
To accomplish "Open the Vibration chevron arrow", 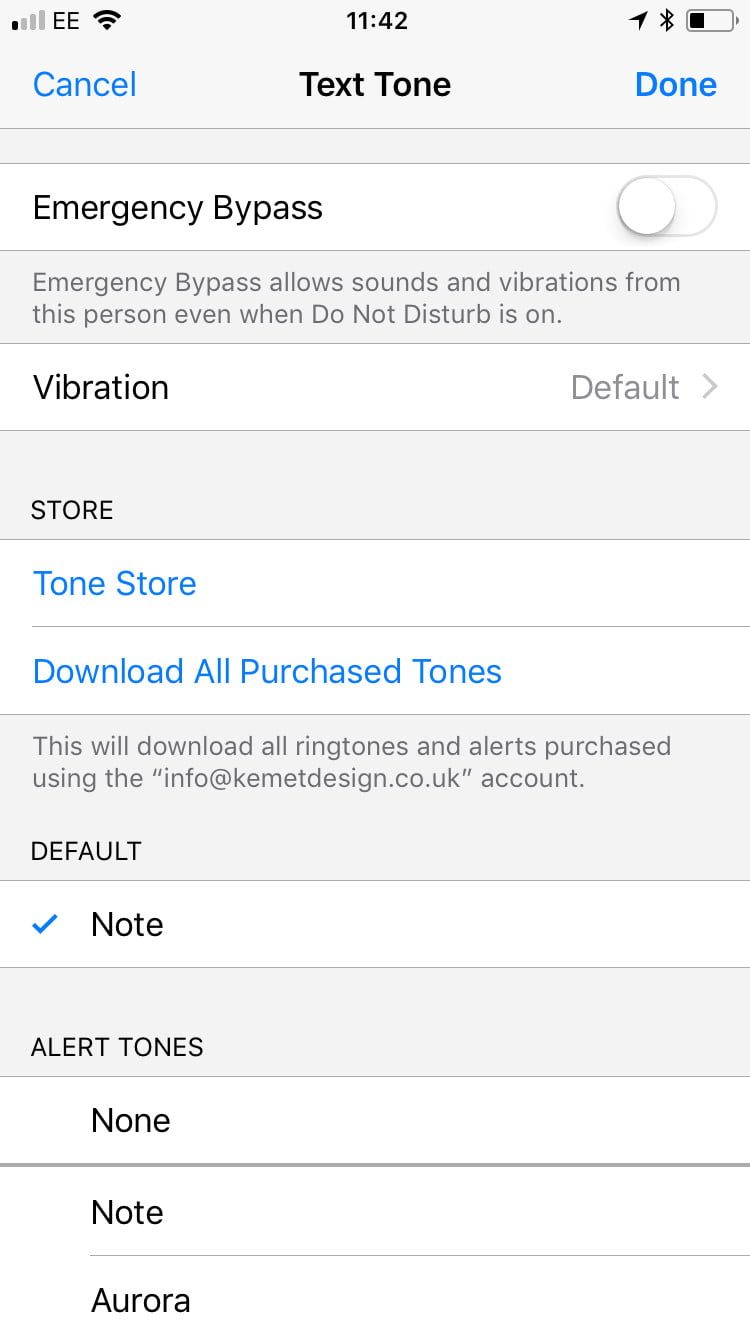I will pyautogui.click(x=710, y=387).
